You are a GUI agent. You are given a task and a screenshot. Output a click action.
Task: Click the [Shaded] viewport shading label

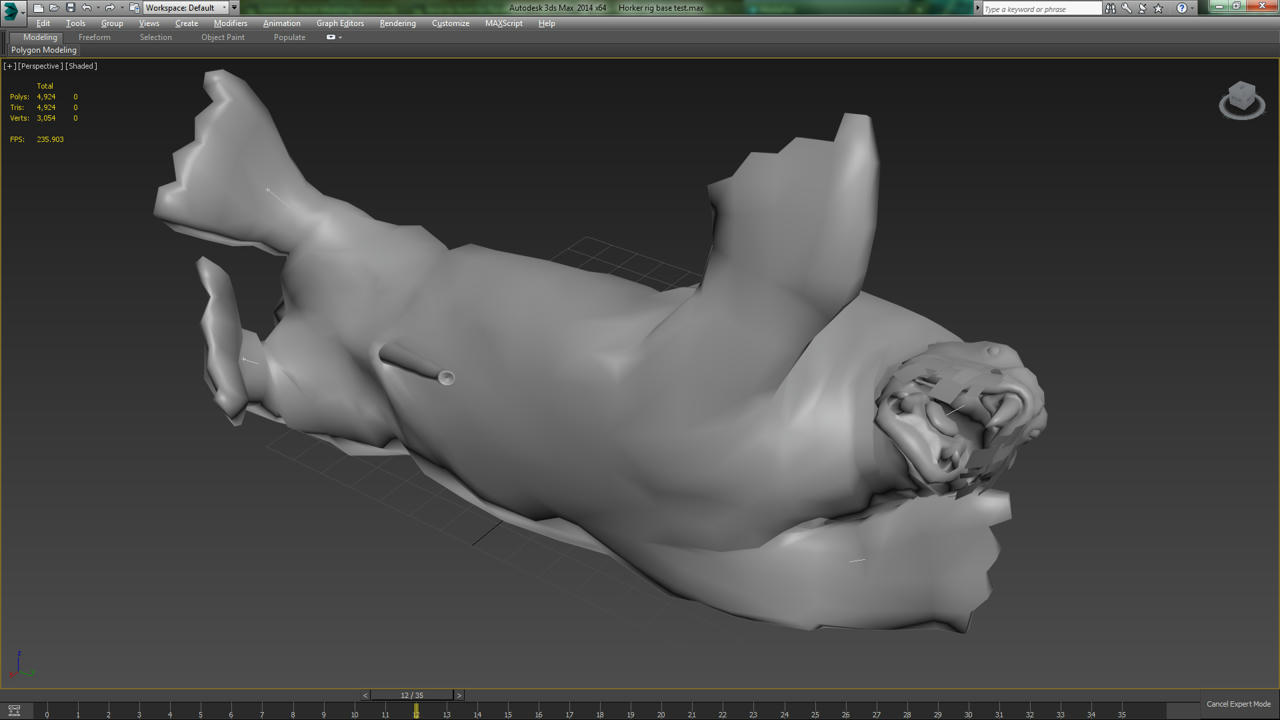tap(82, 66)
